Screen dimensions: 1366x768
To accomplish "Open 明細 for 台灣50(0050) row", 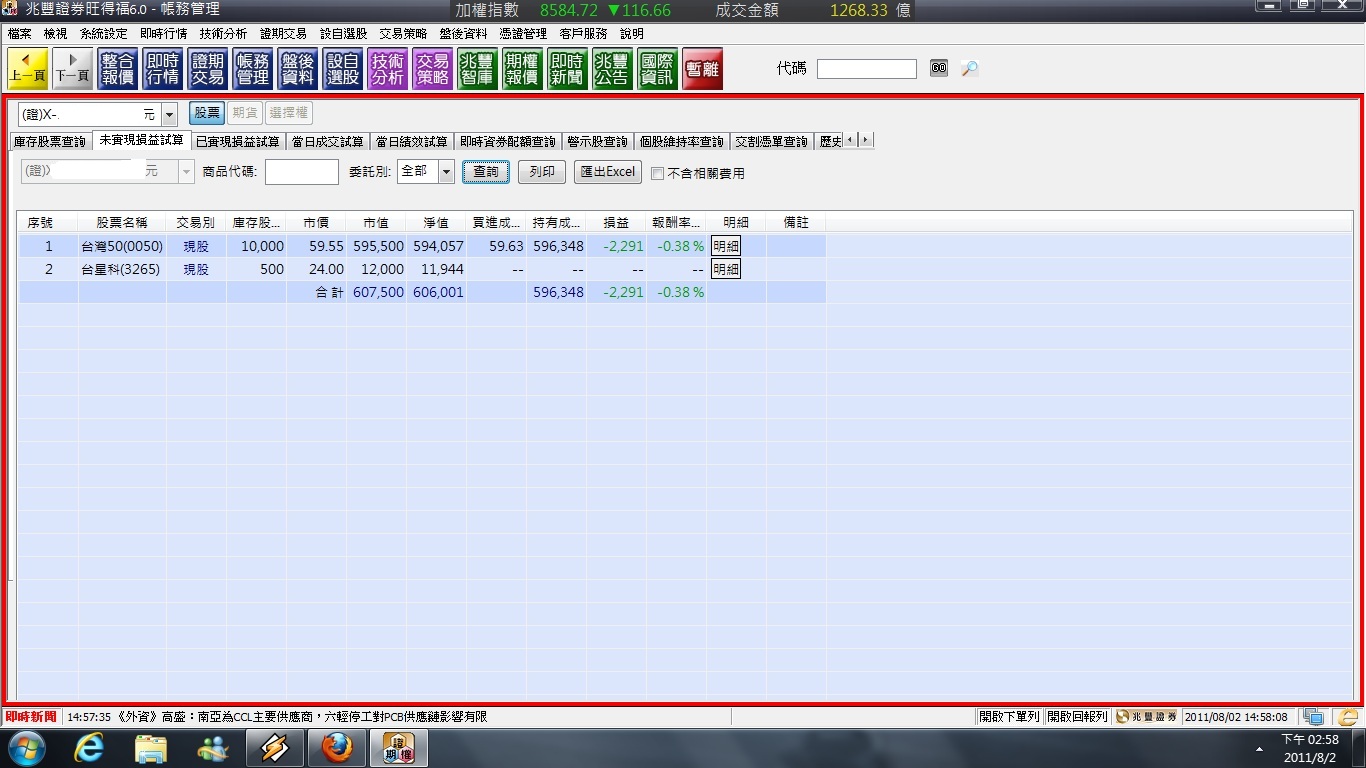I will pyautogui.click(x=726, y=246).
